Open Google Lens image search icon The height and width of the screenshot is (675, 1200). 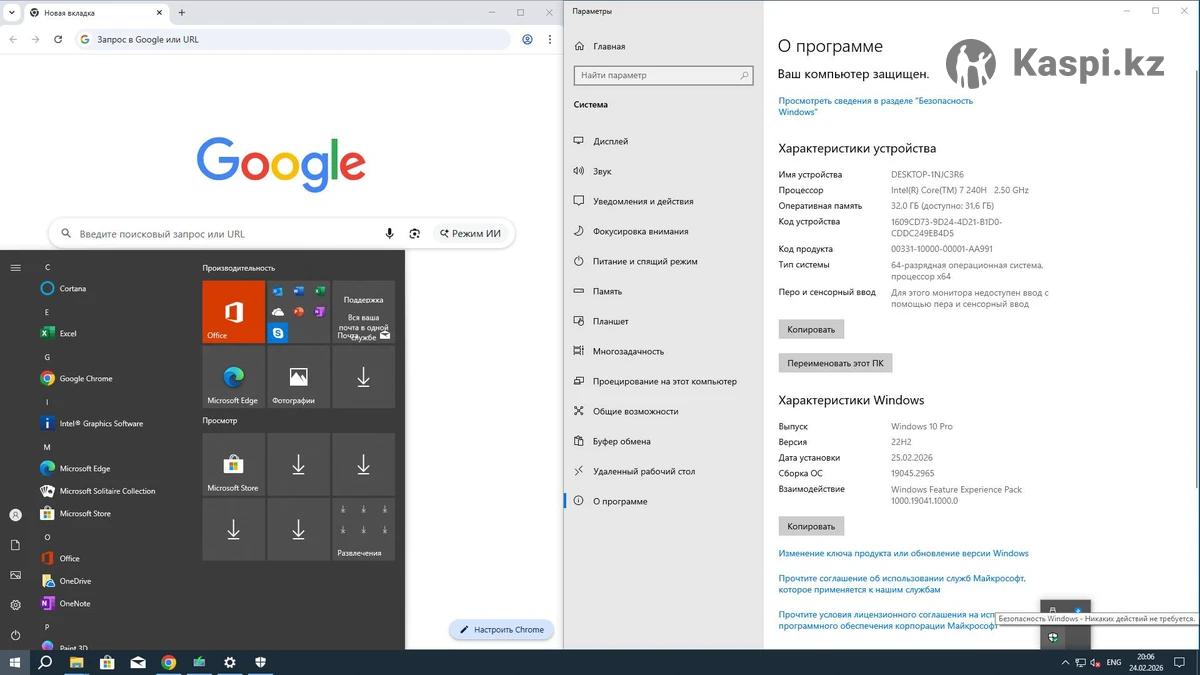coord(414,234)
